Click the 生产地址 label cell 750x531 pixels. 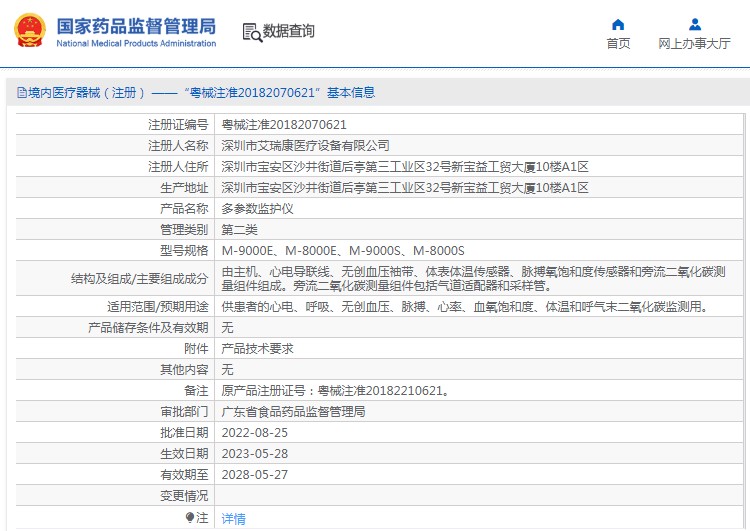pos(115,188)
